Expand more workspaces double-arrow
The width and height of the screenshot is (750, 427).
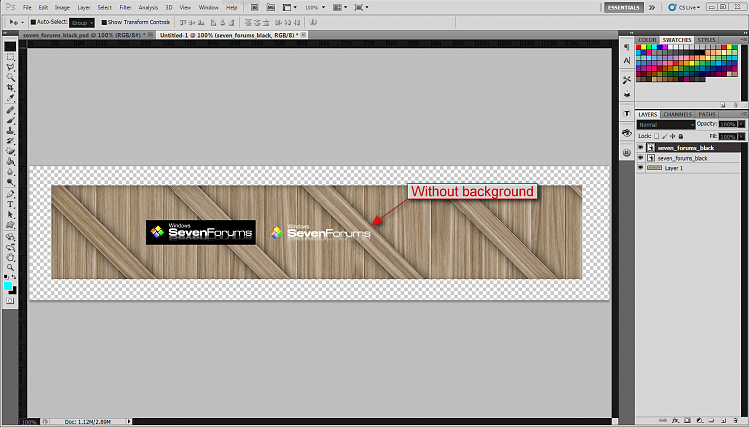click(652, 7)
